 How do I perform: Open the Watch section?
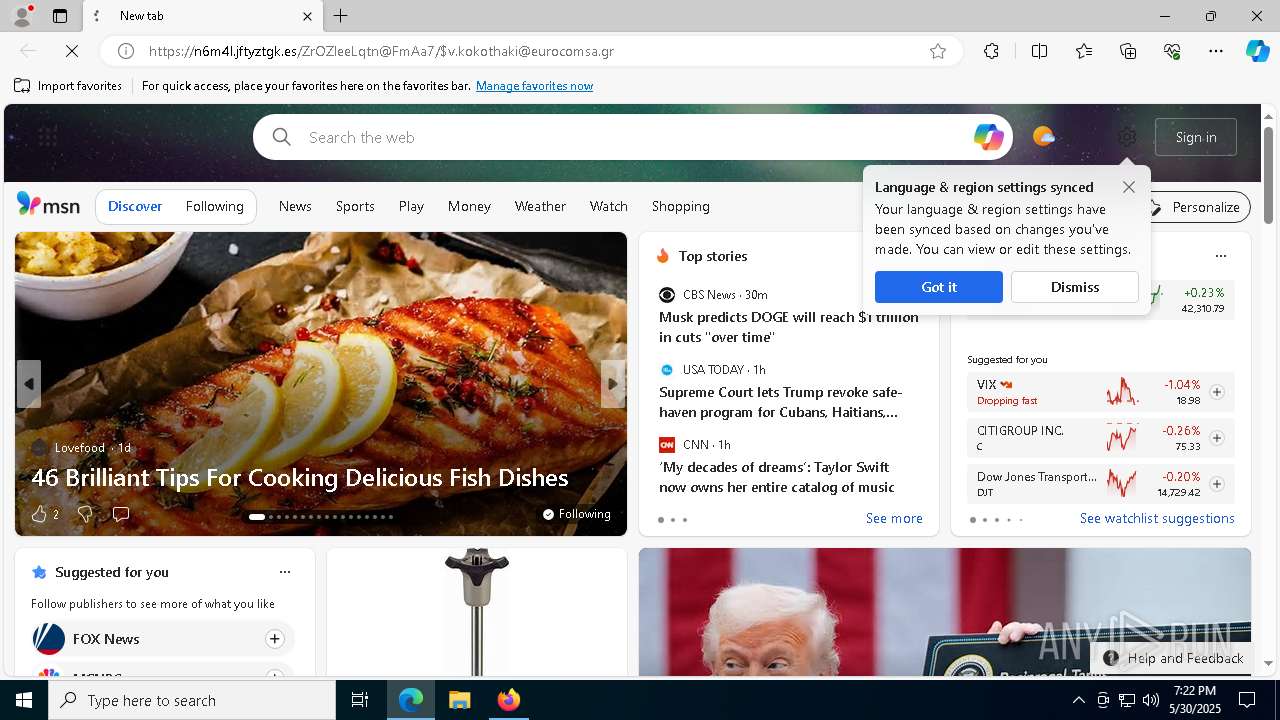[x=608, y=206]
